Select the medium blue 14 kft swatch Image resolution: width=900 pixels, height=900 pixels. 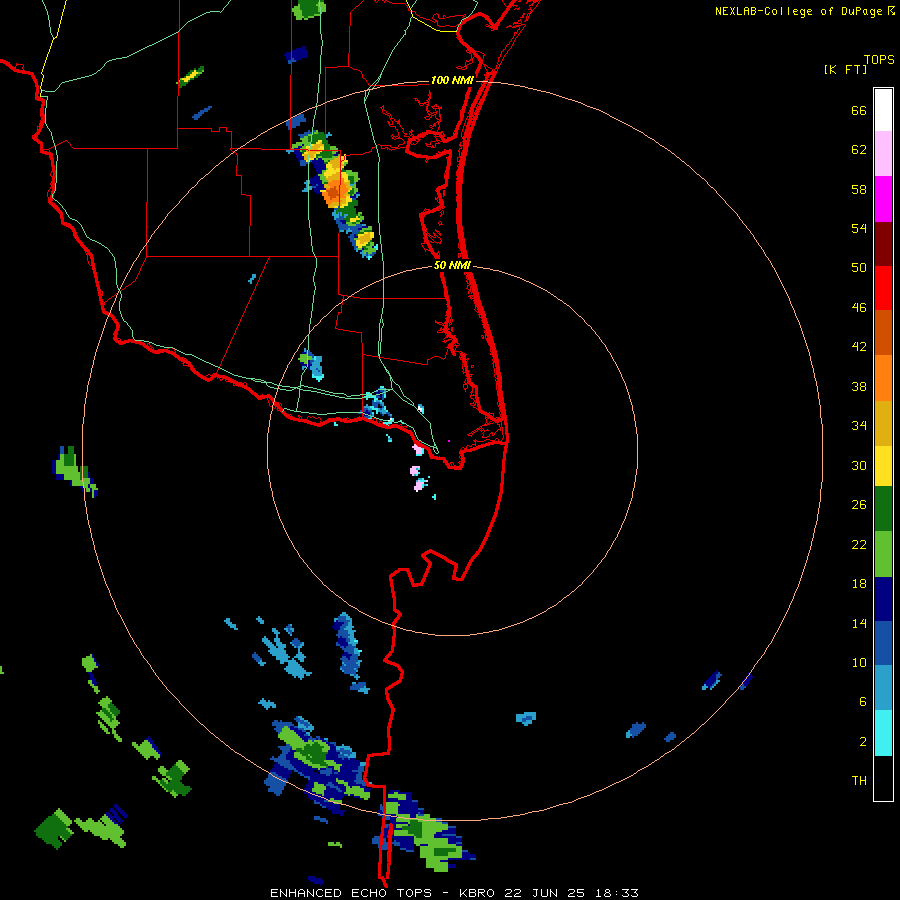[883, 643]
